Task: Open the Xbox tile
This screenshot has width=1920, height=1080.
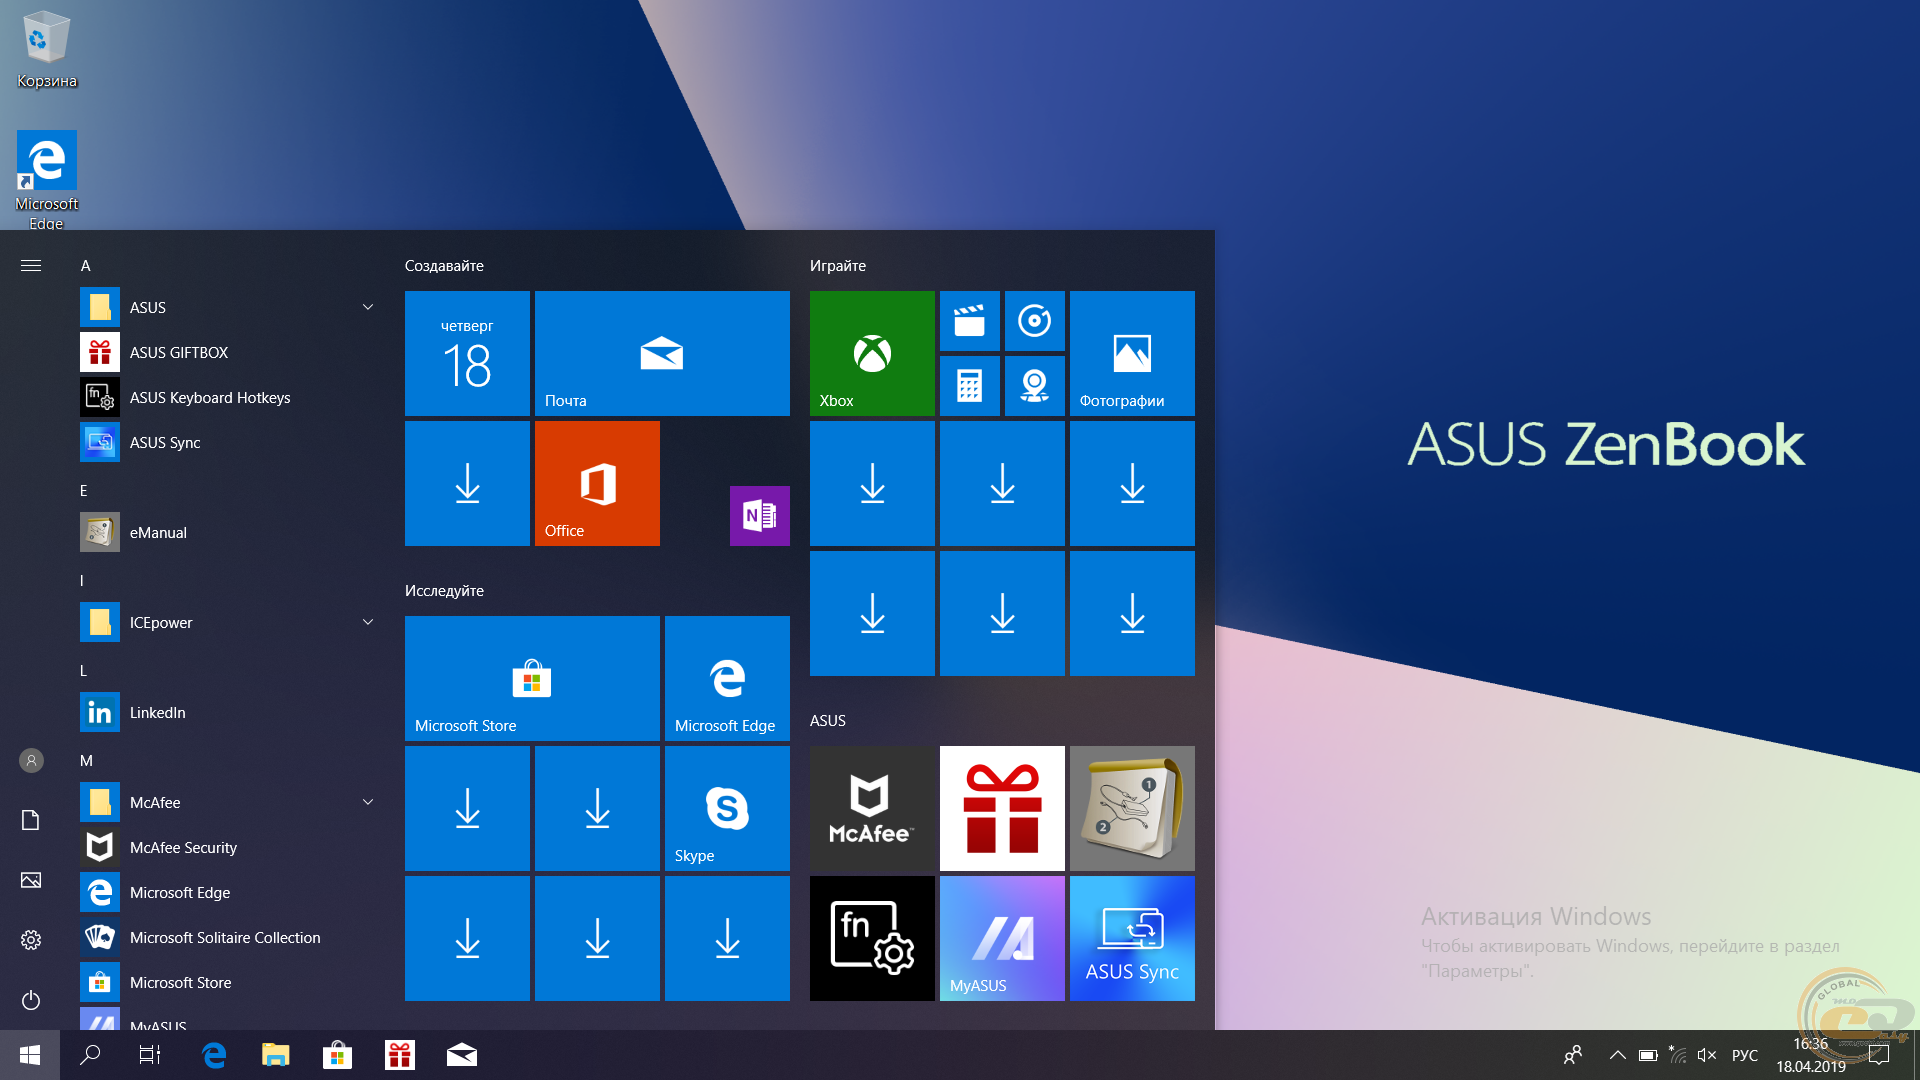Action: (872, 353)
